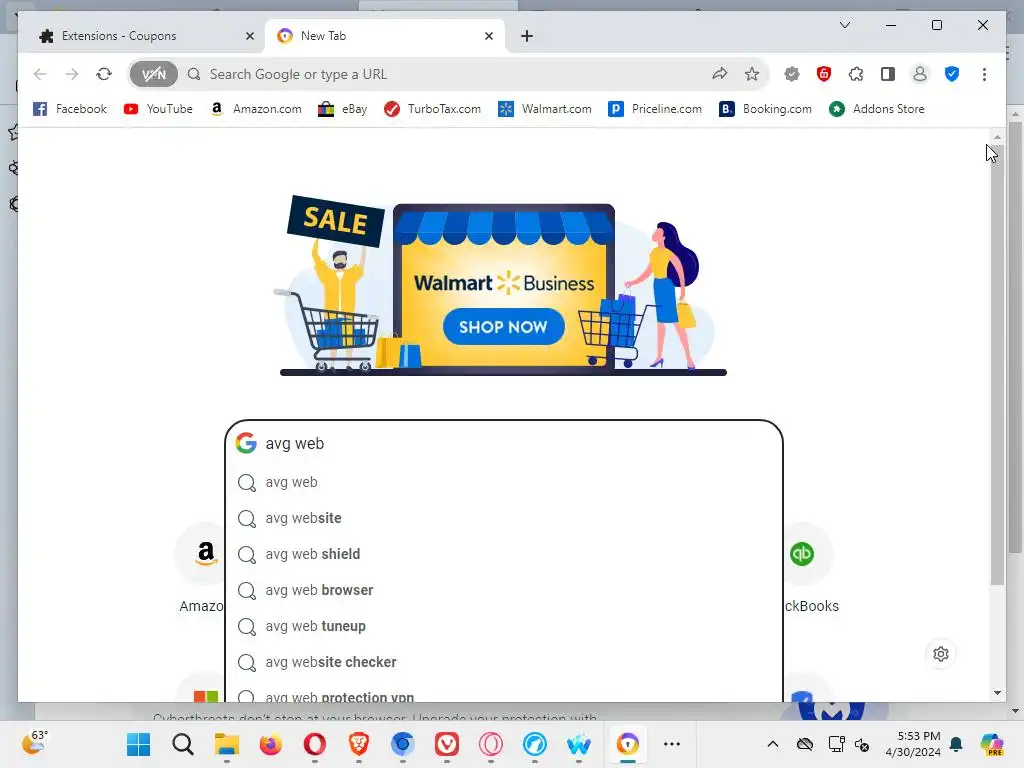Open the Priceline.com bookmark
The width and height of the screenshot is (1024, 768).
pyautogui.click(x=655, y=109)
